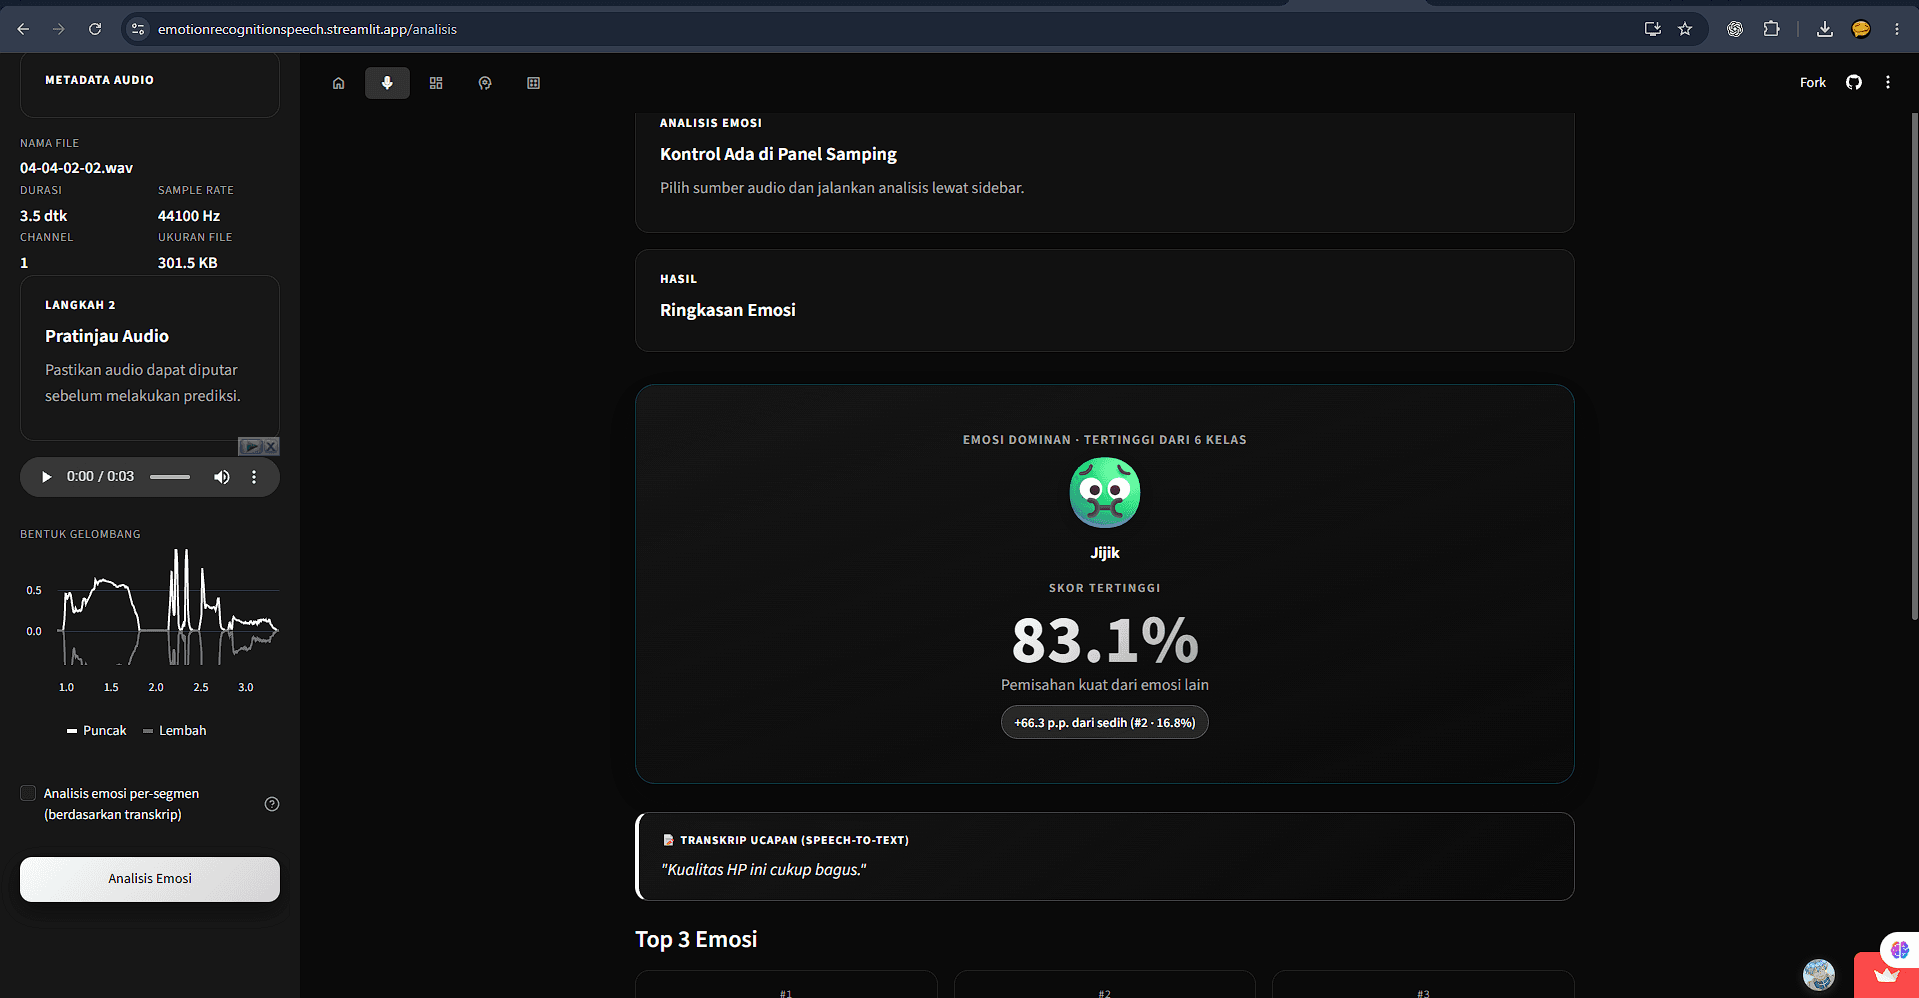Open audio player more options menu

254,477
